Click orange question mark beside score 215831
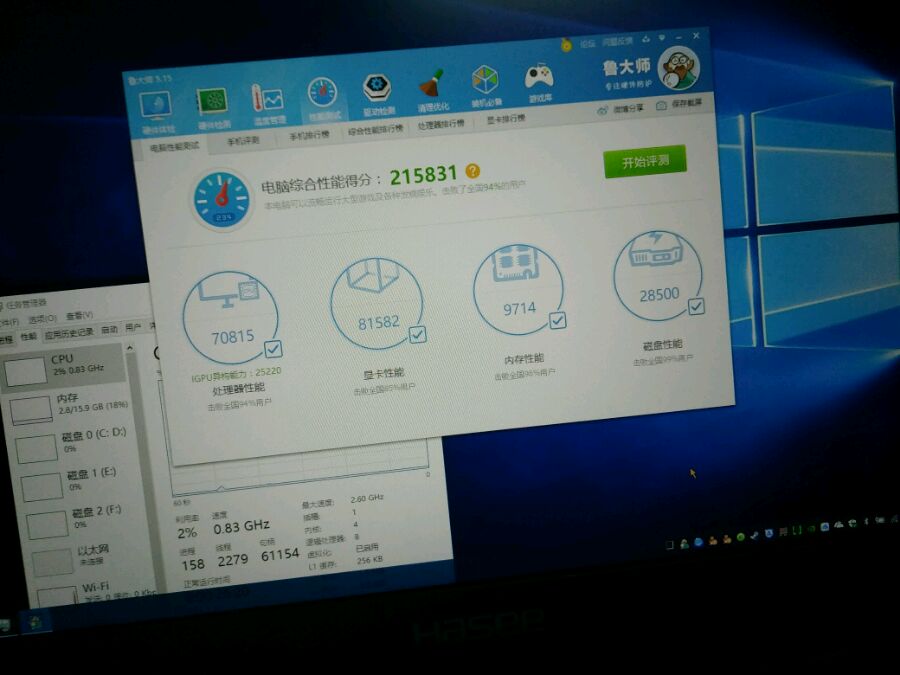The width and height of the screenshot is (900, 675). pos(472,170)
